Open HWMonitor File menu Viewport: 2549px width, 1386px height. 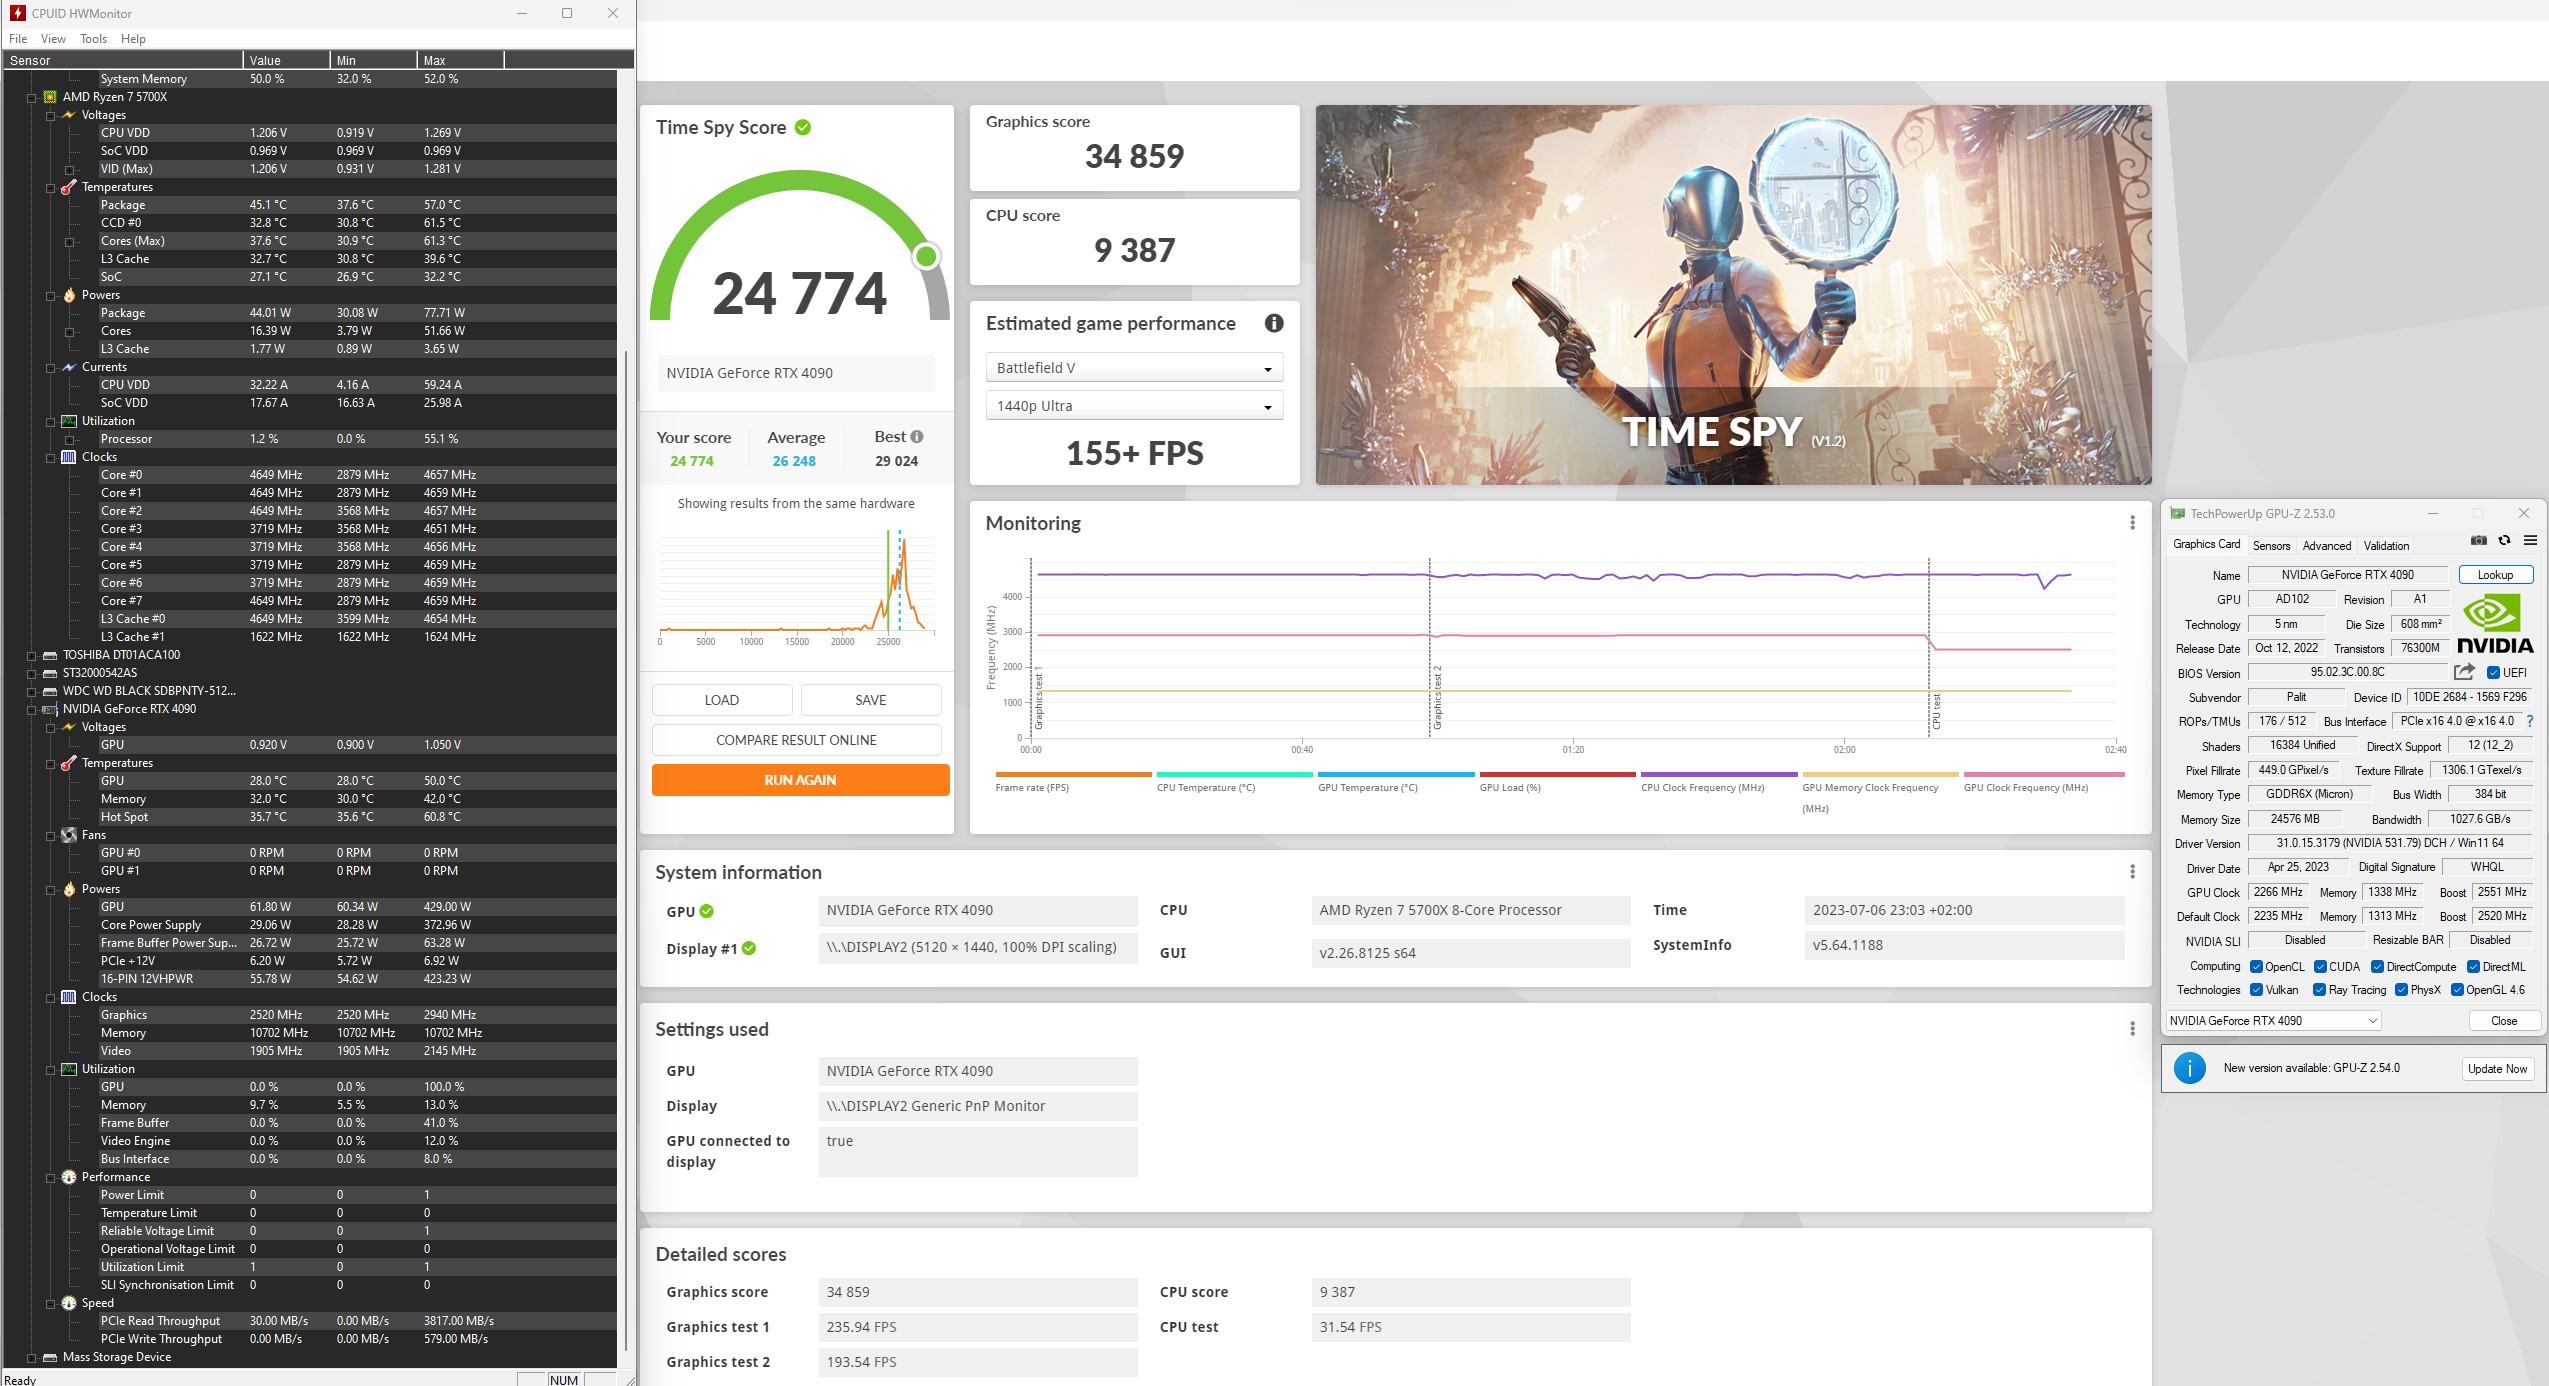tap(18, 39)
